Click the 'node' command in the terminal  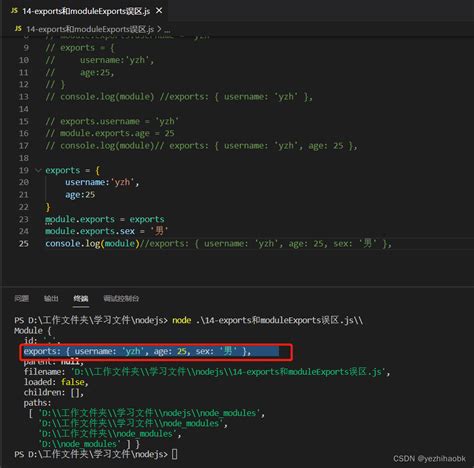tap(182, 320)
